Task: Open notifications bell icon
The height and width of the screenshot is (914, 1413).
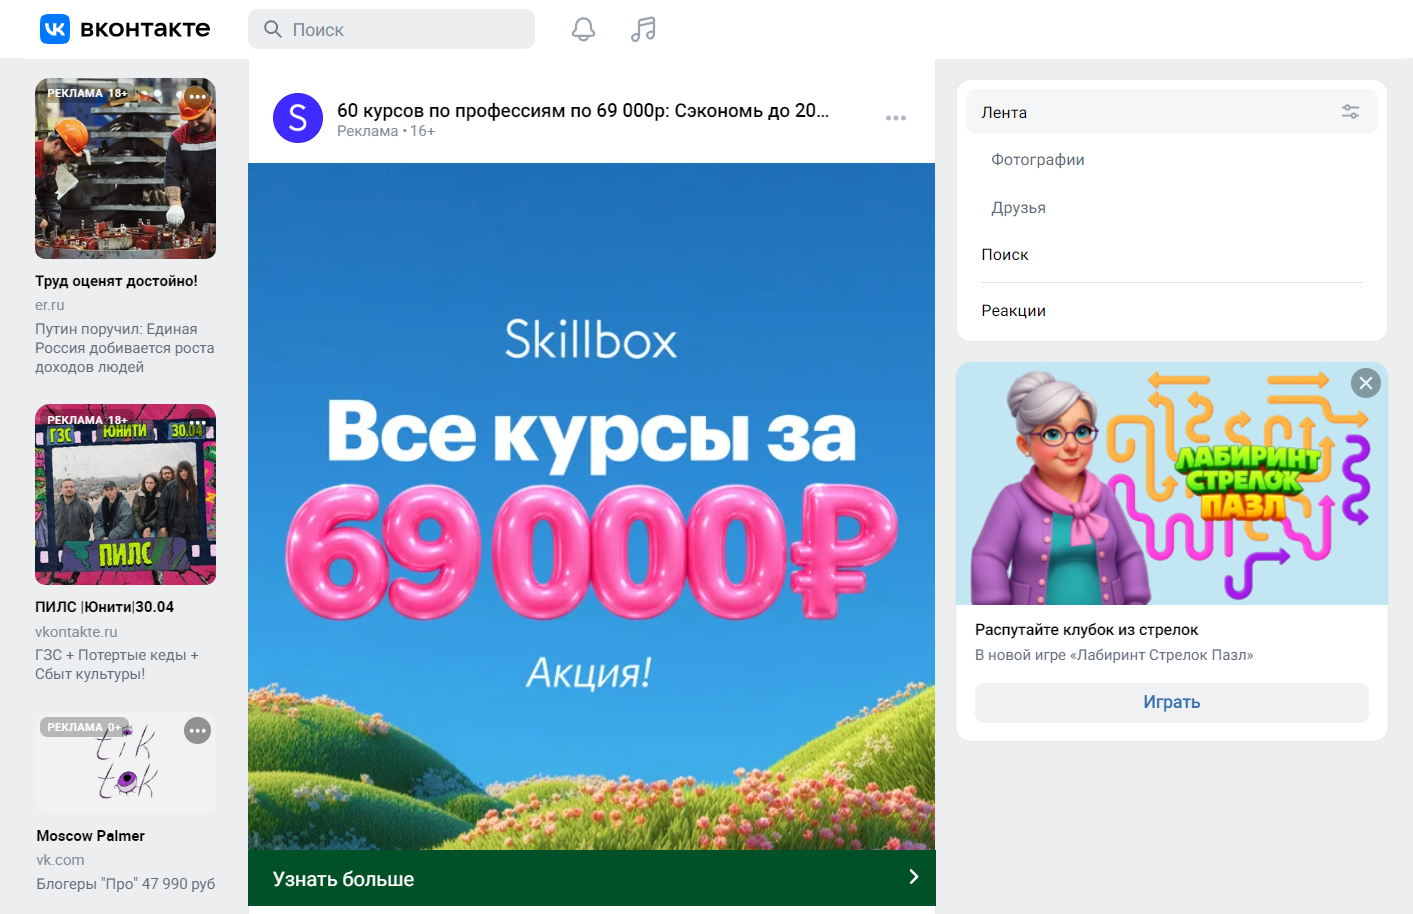Action: click(x=583, y=29)
